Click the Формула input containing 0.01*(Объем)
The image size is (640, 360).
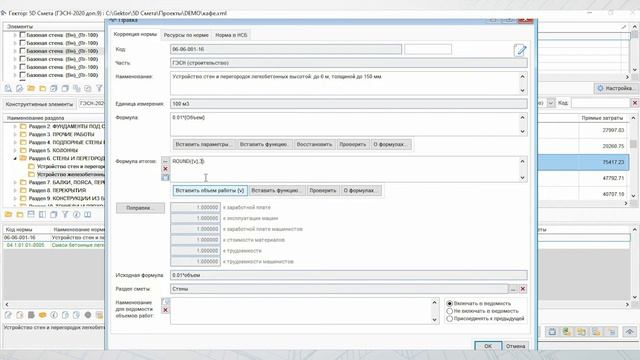[x=345, y=124]
